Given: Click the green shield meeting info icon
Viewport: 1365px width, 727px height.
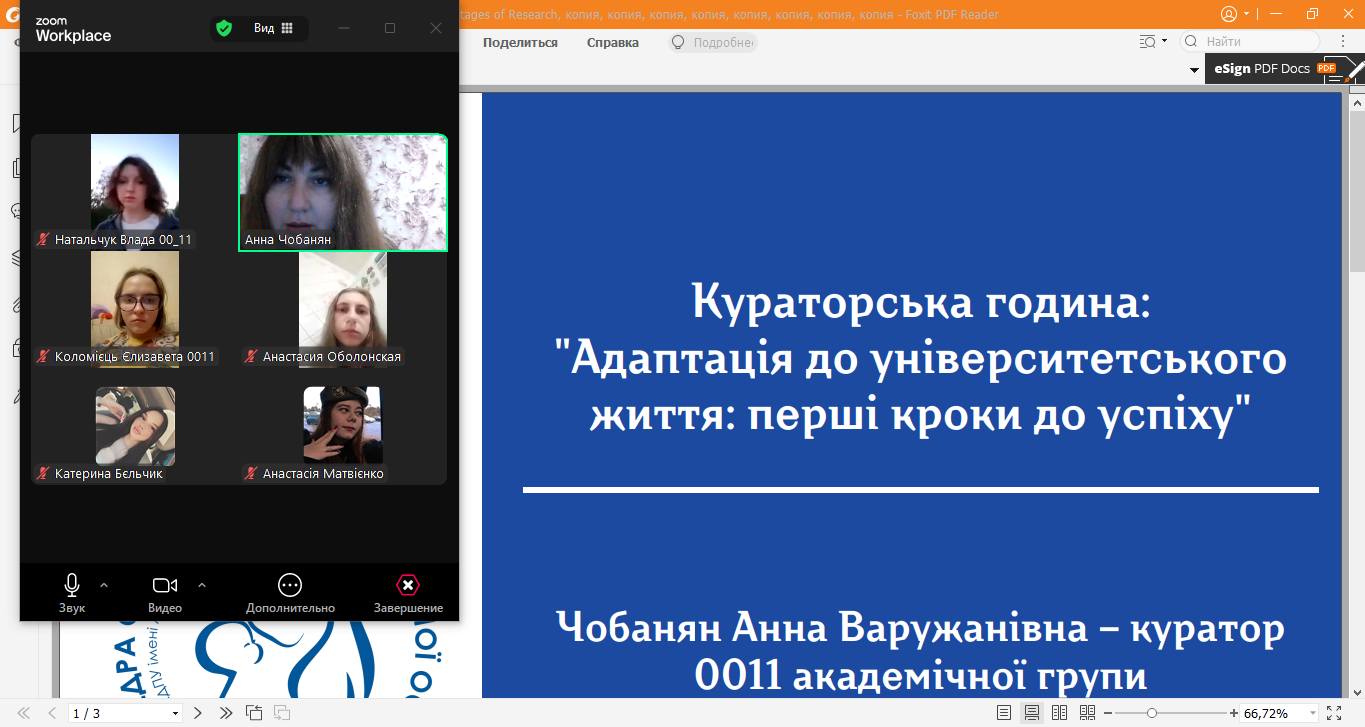Looking at the screenshot, I should [x=224, y=28].
